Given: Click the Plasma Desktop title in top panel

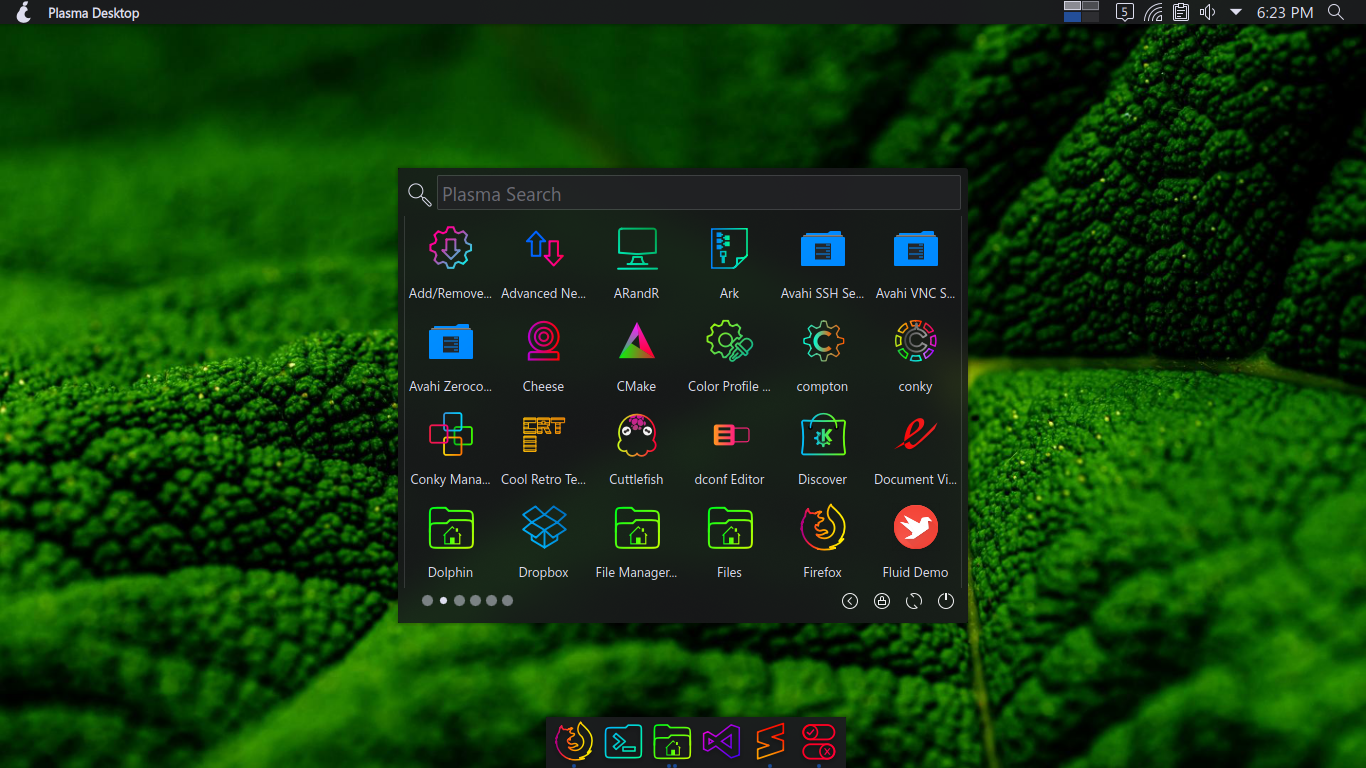Looking at the screenshot, I should [94, 13].
